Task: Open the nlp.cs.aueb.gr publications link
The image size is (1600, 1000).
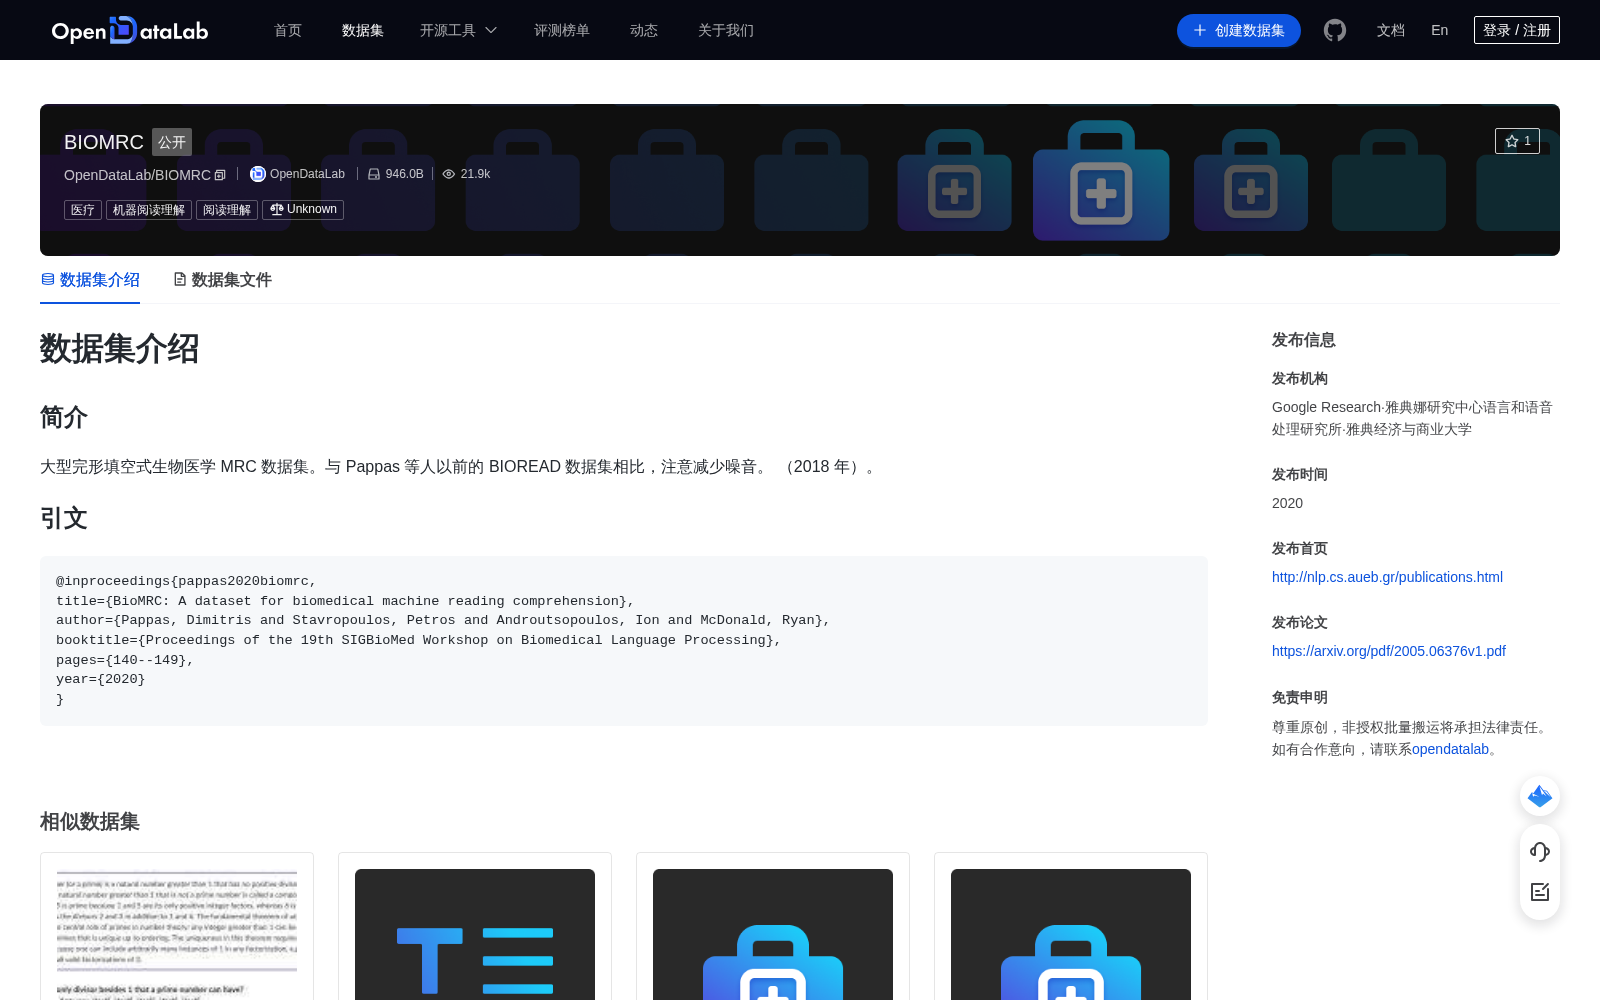Action: [x=1387, y=577]
